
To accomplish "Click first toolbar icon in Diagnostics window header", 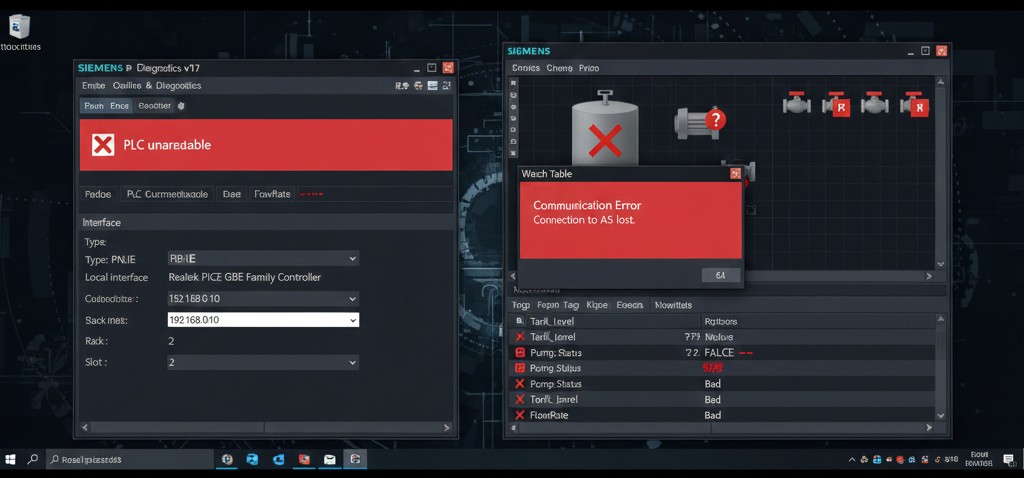I will click(402, 86).
